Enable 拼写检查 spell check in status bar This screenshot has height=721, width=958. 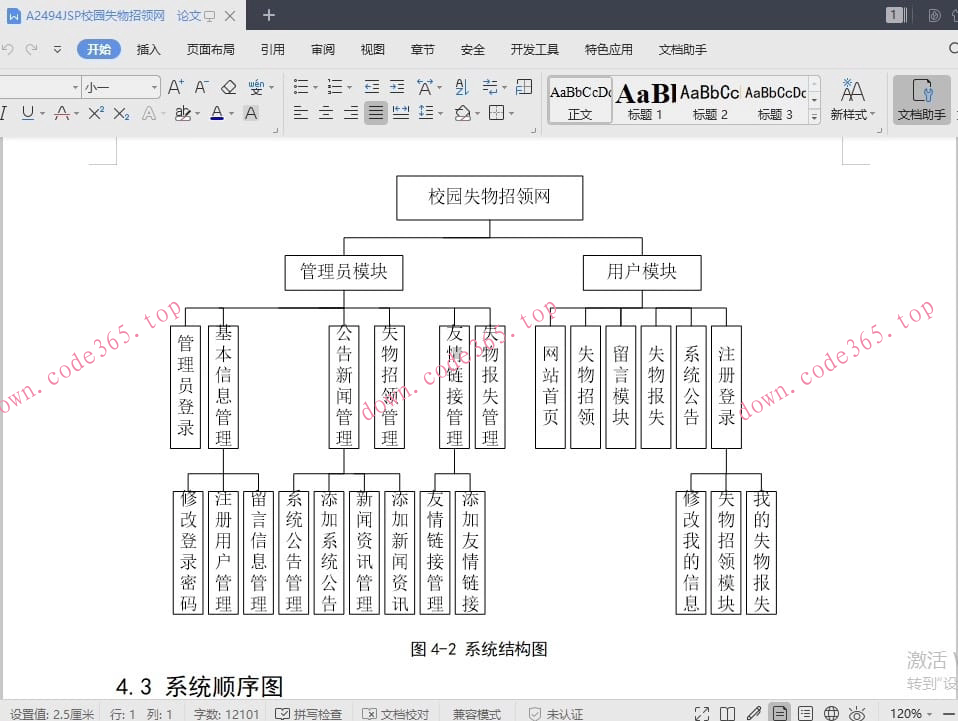click(x=317, y=712)
